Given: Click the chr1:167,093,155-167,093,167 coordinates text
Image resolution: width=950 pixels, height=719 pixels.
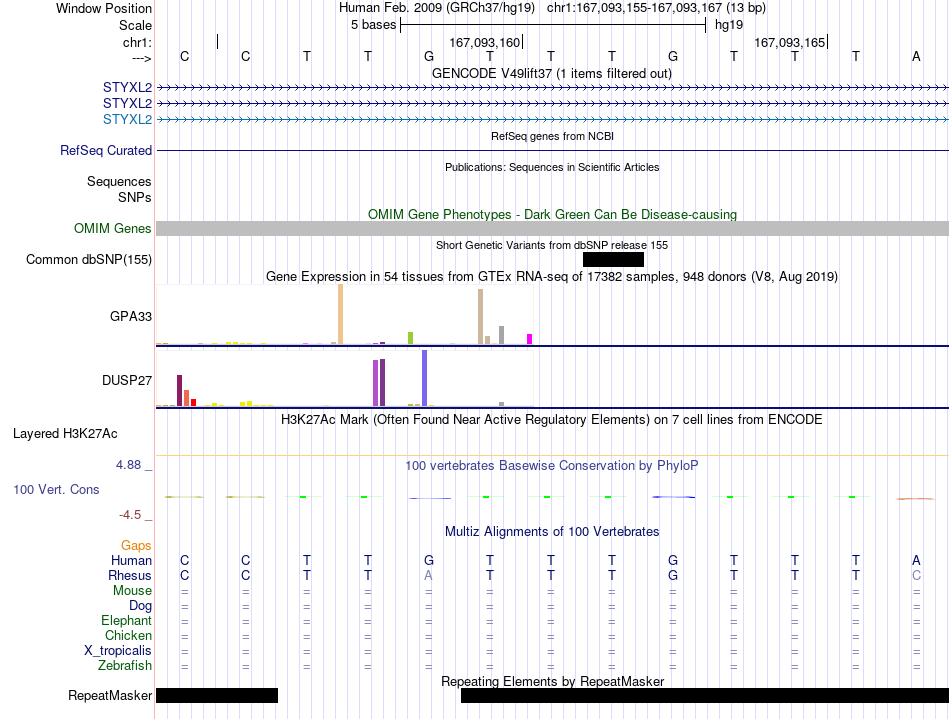Looking at the screenshot, I should tap(656, 8).
